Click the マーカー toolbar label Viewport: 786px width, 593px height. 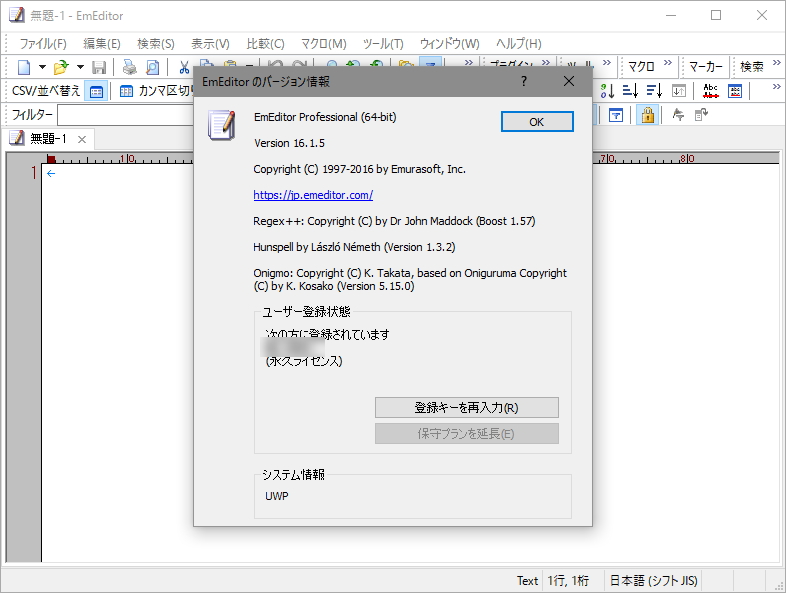pyautogui.click(x=706, y=67)
